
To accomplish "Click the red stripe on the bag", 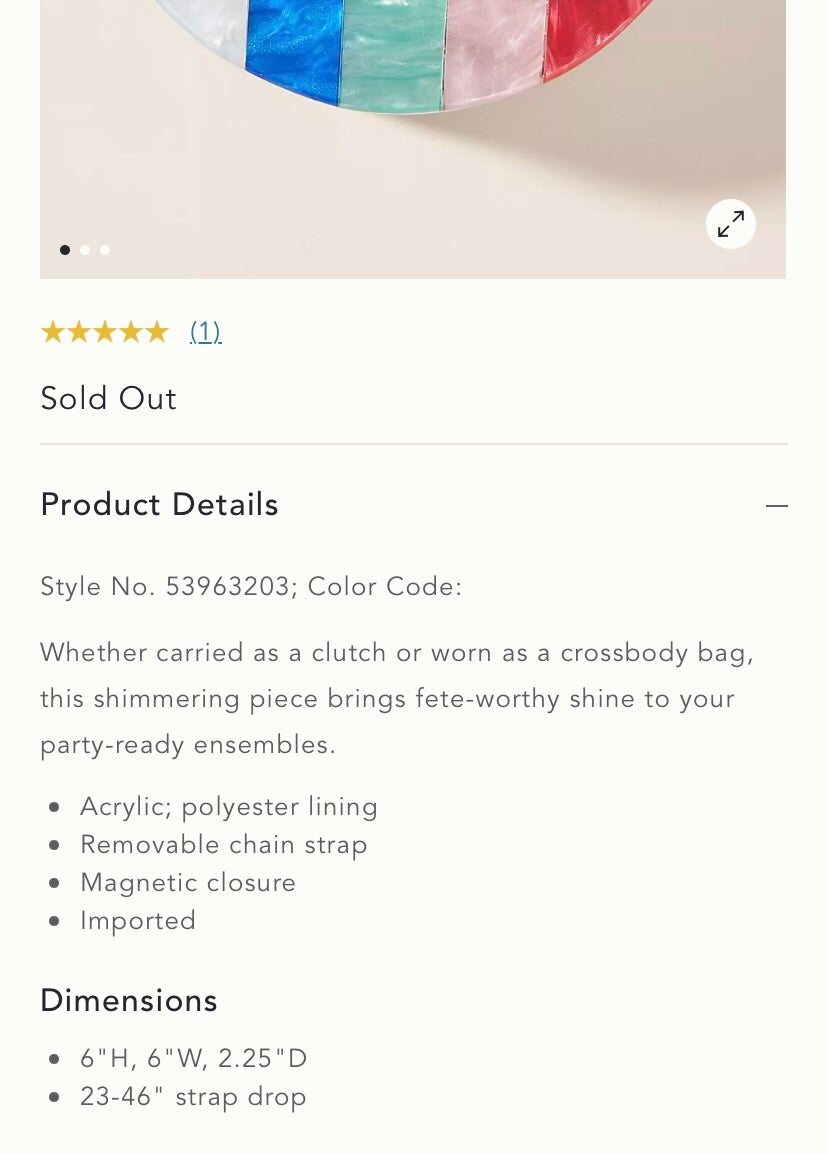I will (589, 29).
